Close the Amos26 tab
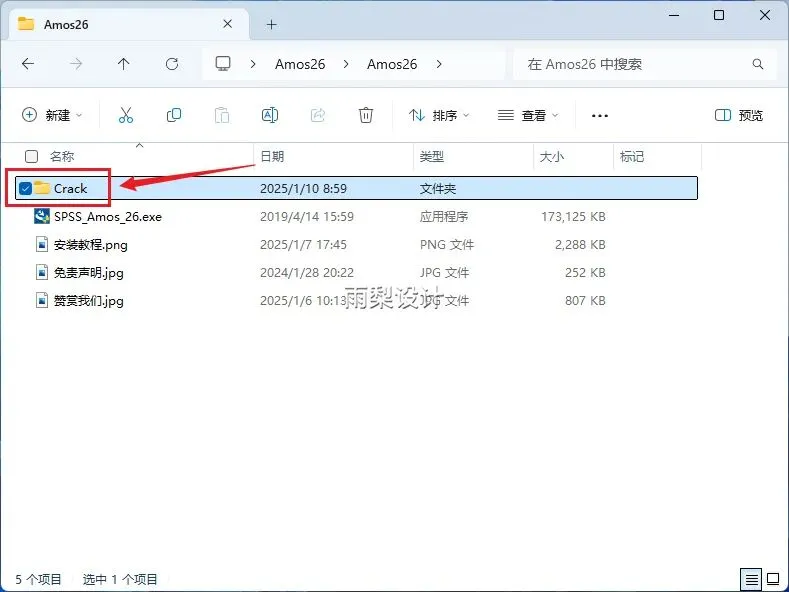Image resolution: width=789 pixels, height=592 pixels. pos(227,24)
